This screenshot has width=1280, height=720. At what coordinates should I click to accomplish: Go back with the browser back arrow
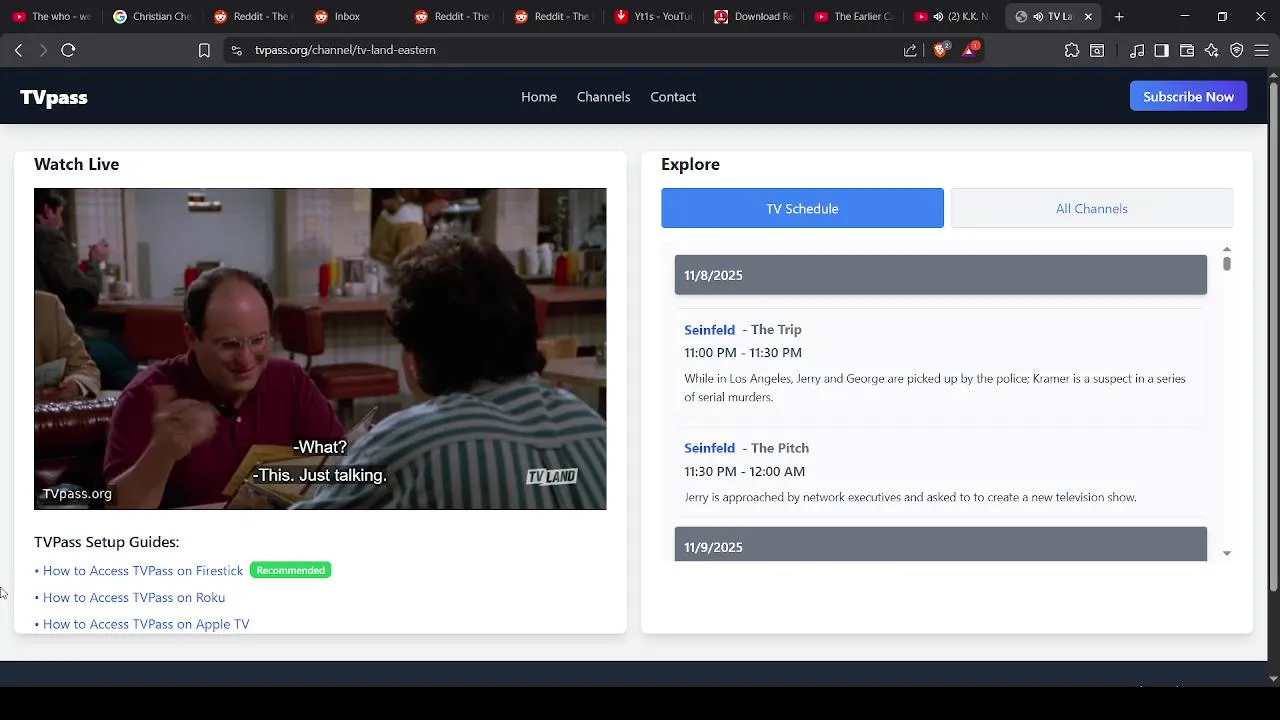(x=18, y=50)
